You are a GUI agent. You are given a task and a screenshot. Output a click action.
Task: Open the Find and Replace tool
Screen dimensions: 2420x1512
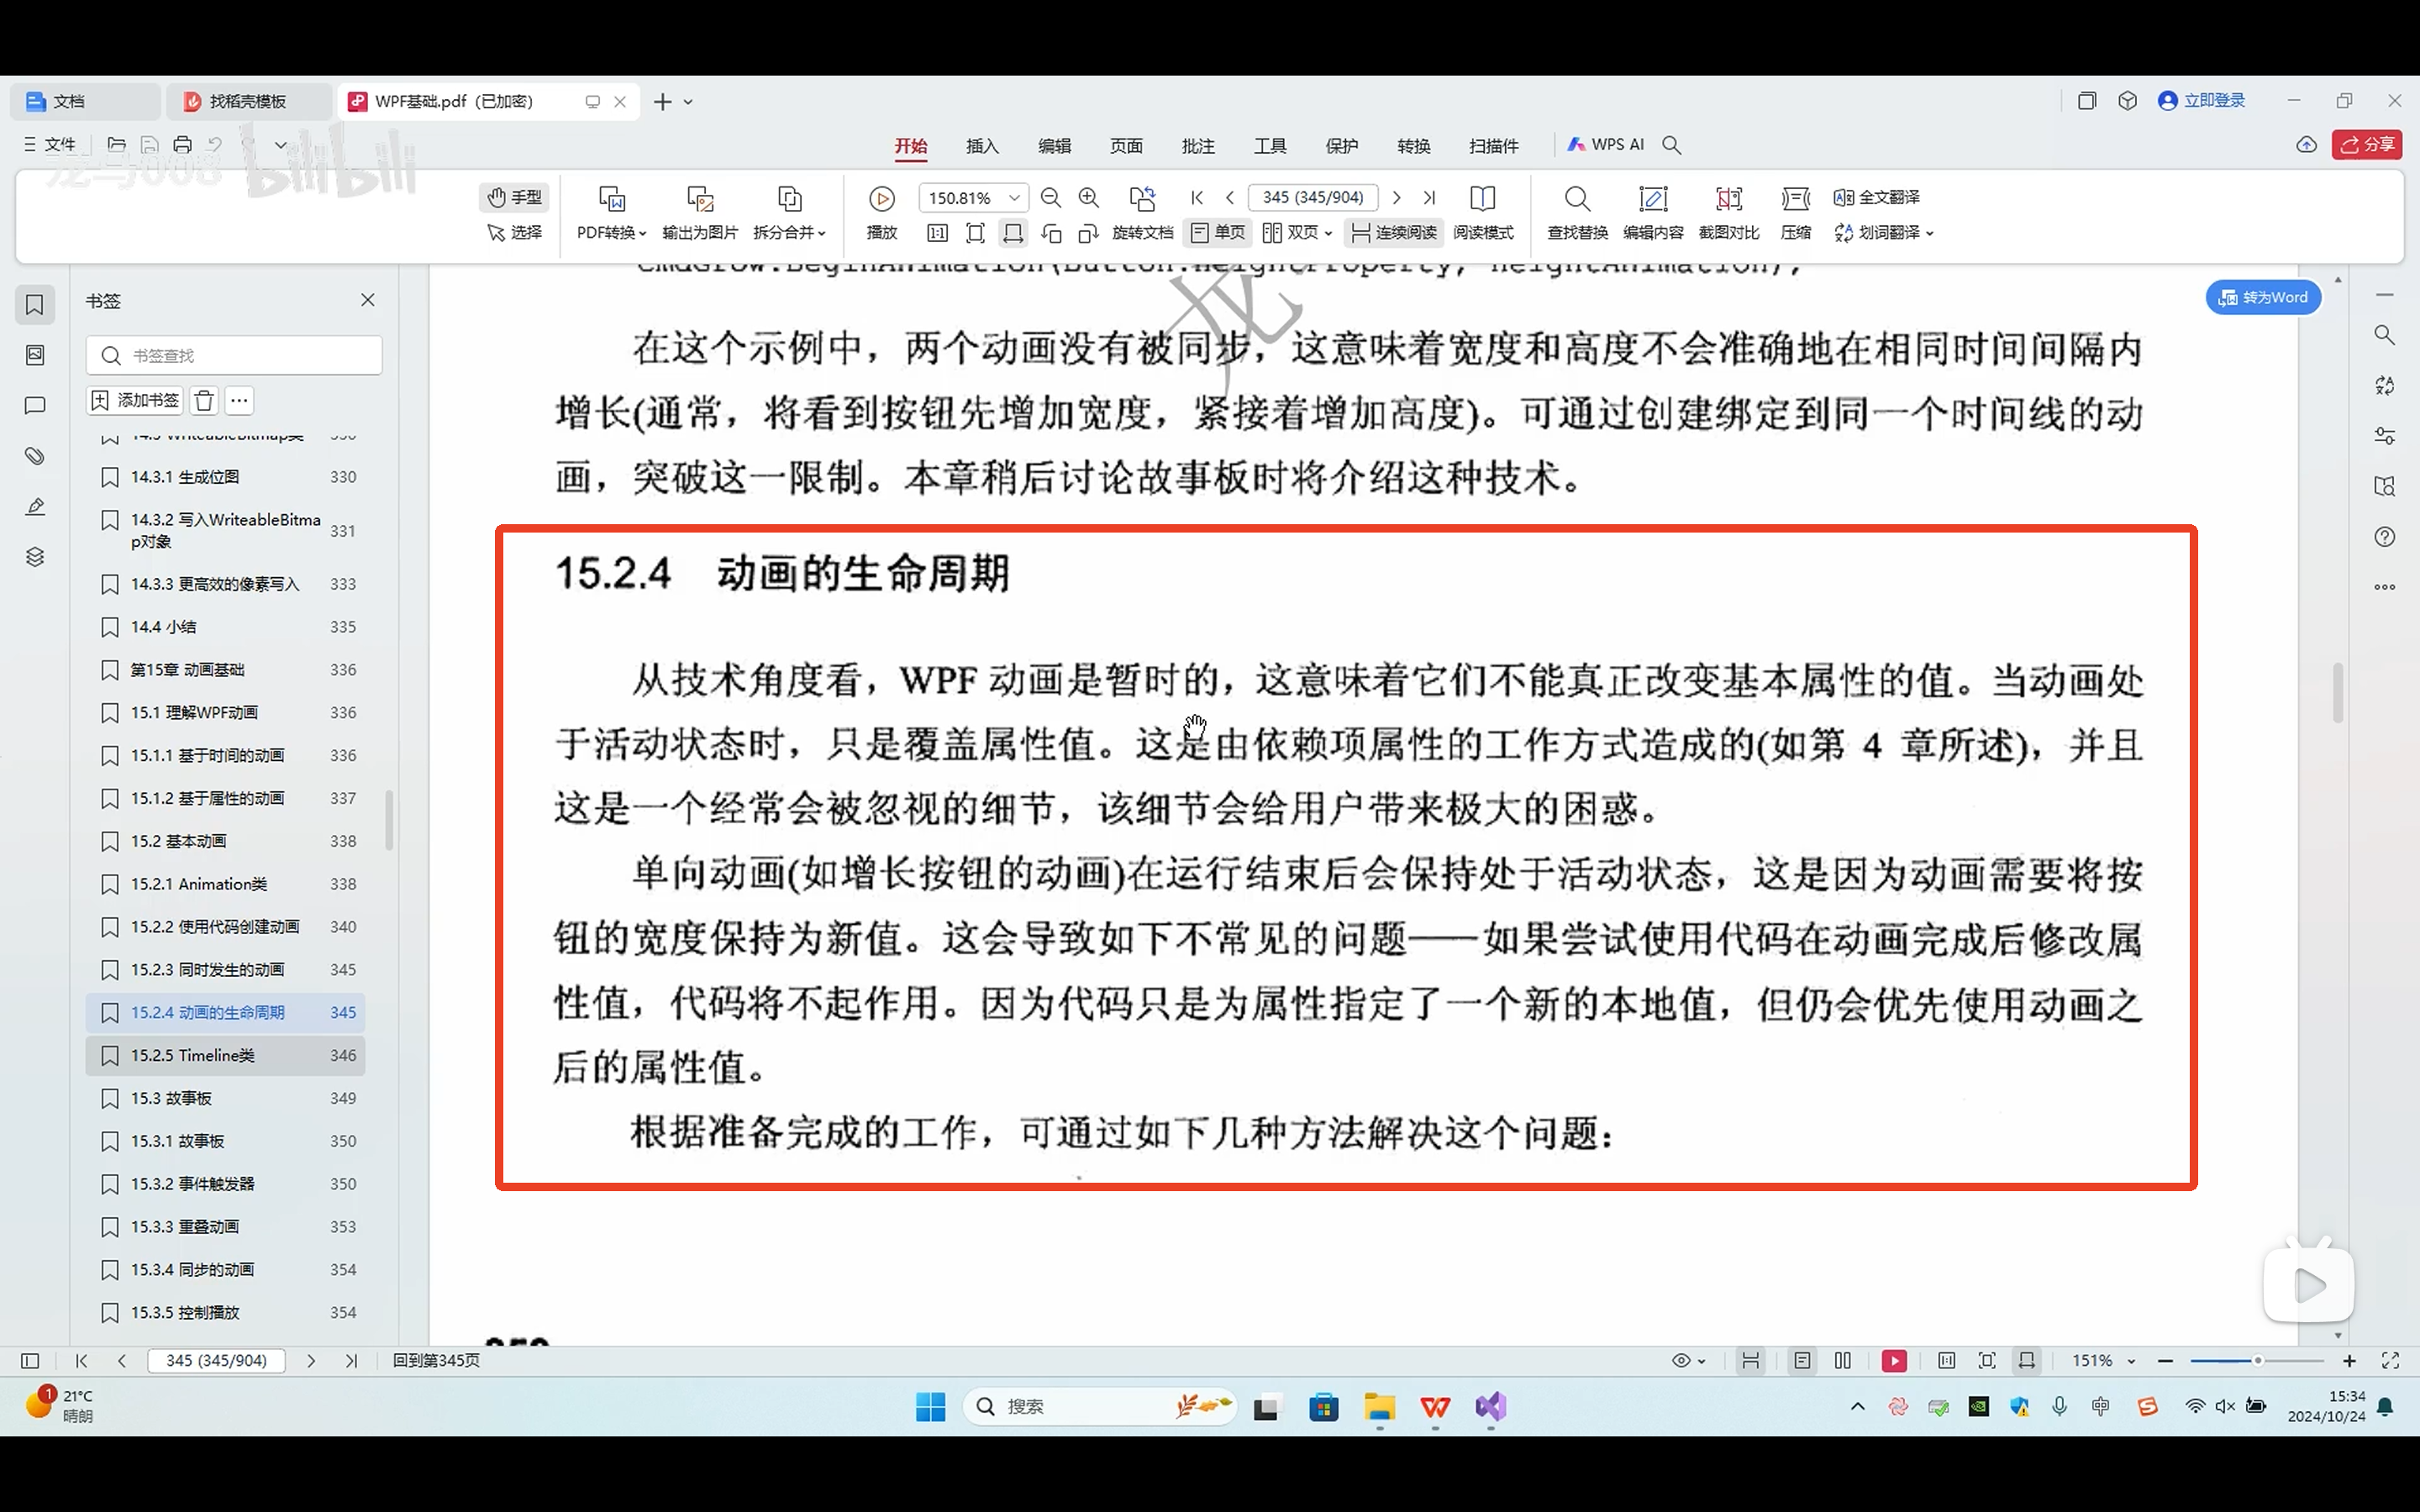click(x=1577, y=199)
